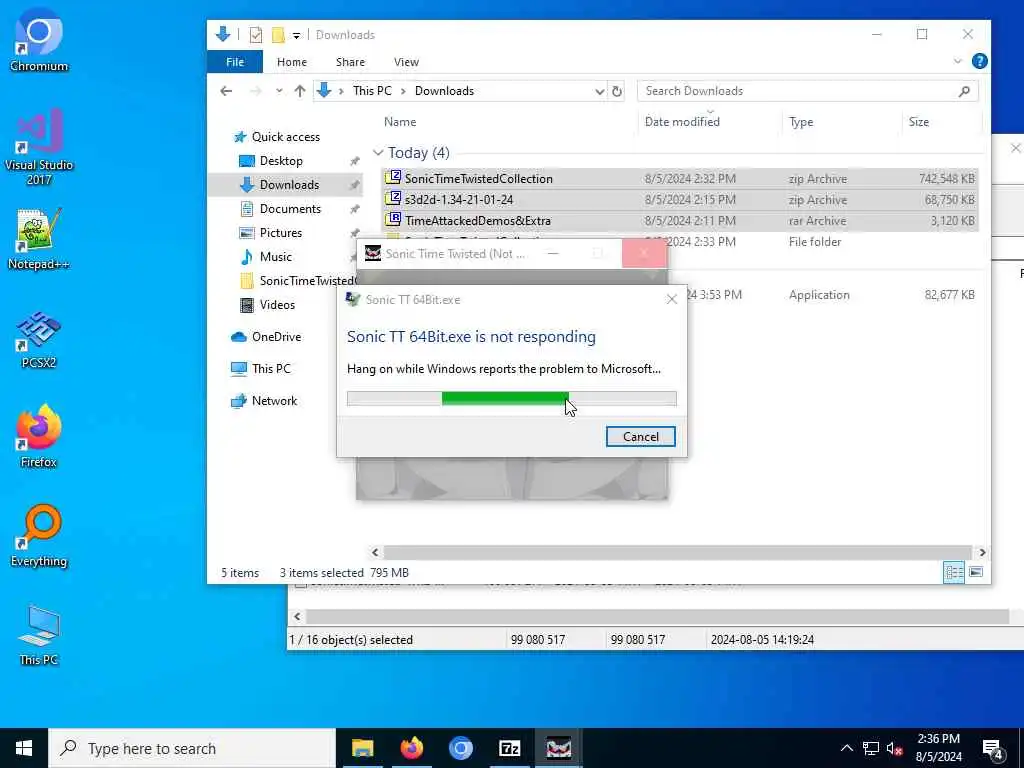This screenshot has width=1024, height=768.
Task: Click the Explorer Help question mark icon
Action: [979, 61]
